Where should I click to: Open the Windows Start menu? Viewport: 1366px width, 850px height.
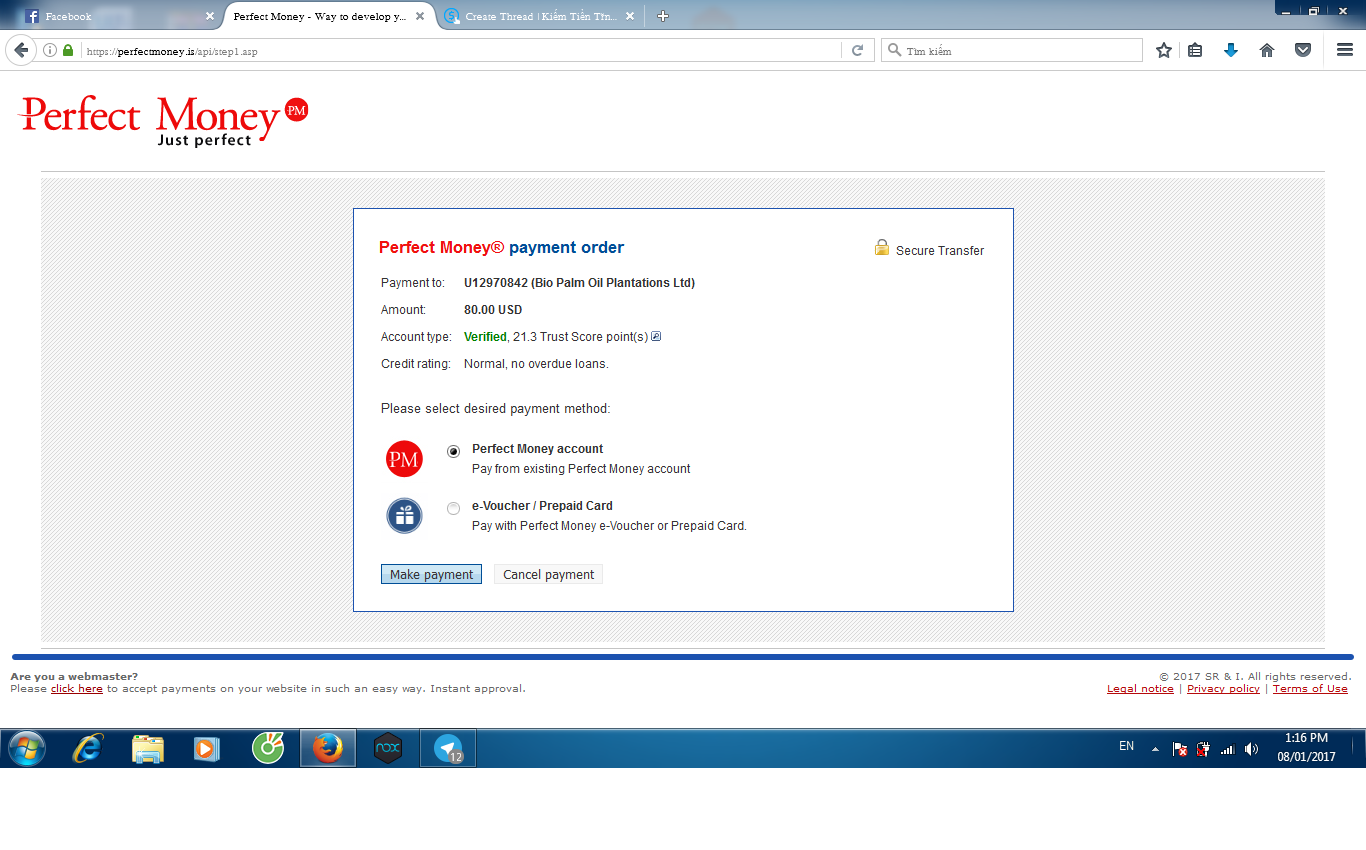coord(27,748)
